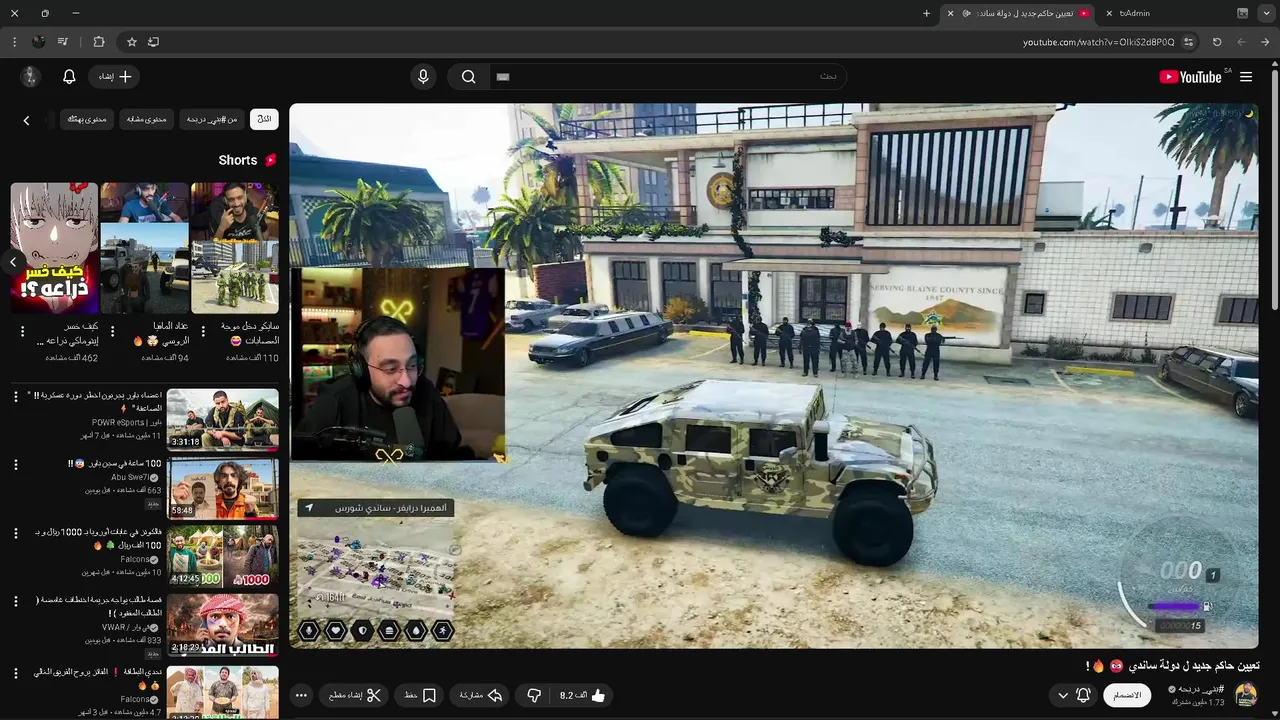1280x720 pixels.
Task: Select the 'محتوى يهمك' filter chip
Action: point(87,119)
